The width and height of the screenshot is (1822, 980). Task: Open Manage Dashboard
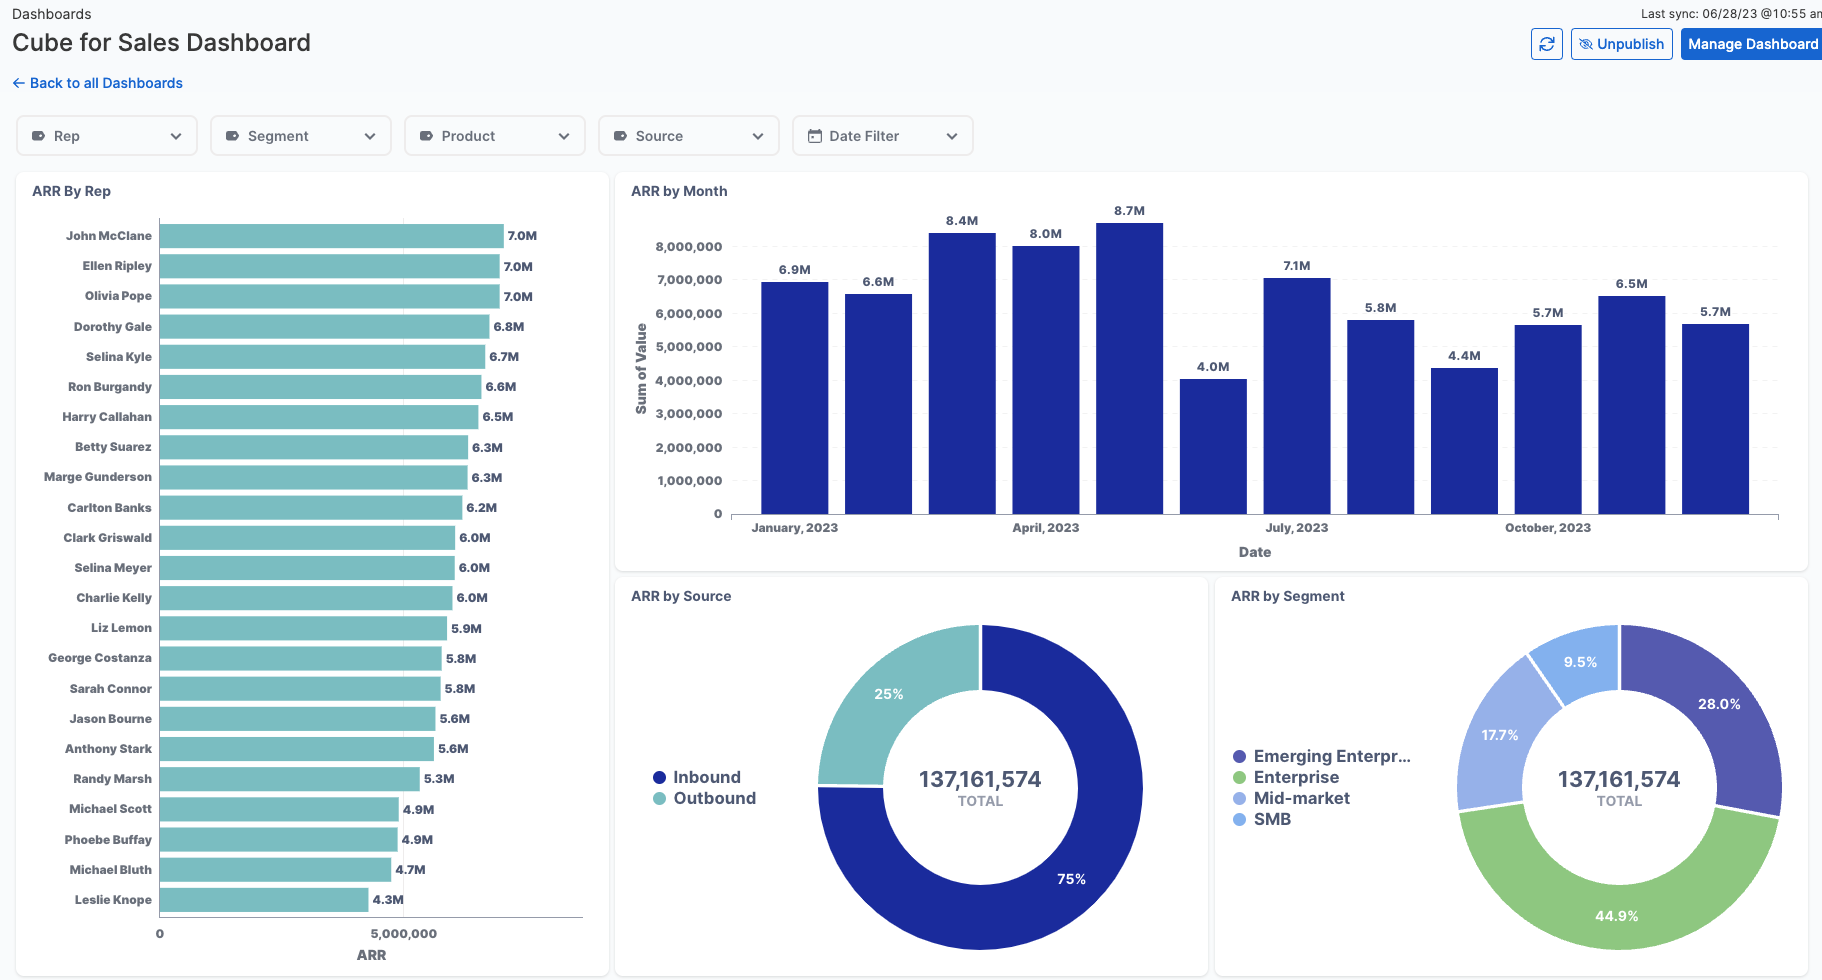1752,44
